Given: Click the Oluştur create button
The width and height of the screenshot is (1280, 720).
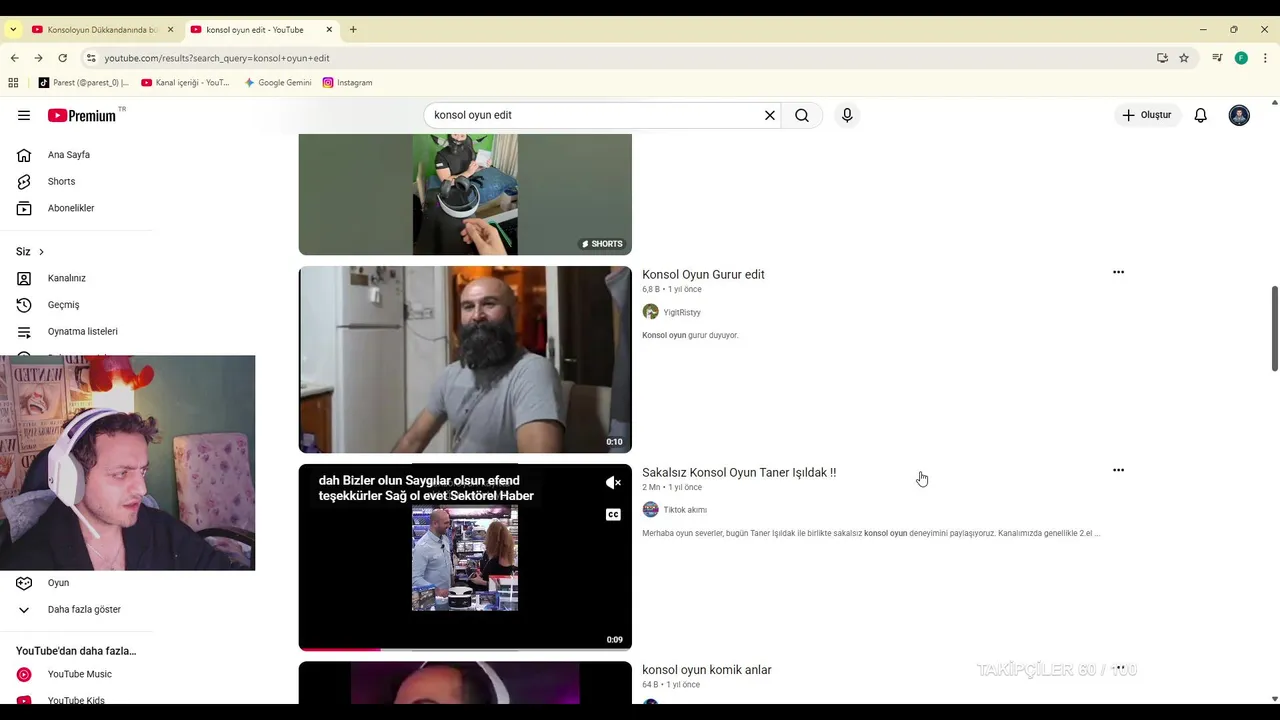Looking at the screenshot, I should 1148,115.
